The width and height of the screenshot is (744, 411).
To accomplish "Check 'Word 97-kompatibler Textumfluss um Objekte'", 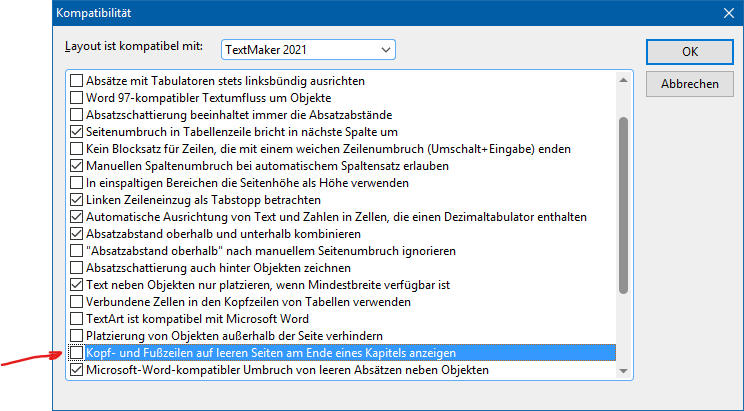I will (76, 97).
